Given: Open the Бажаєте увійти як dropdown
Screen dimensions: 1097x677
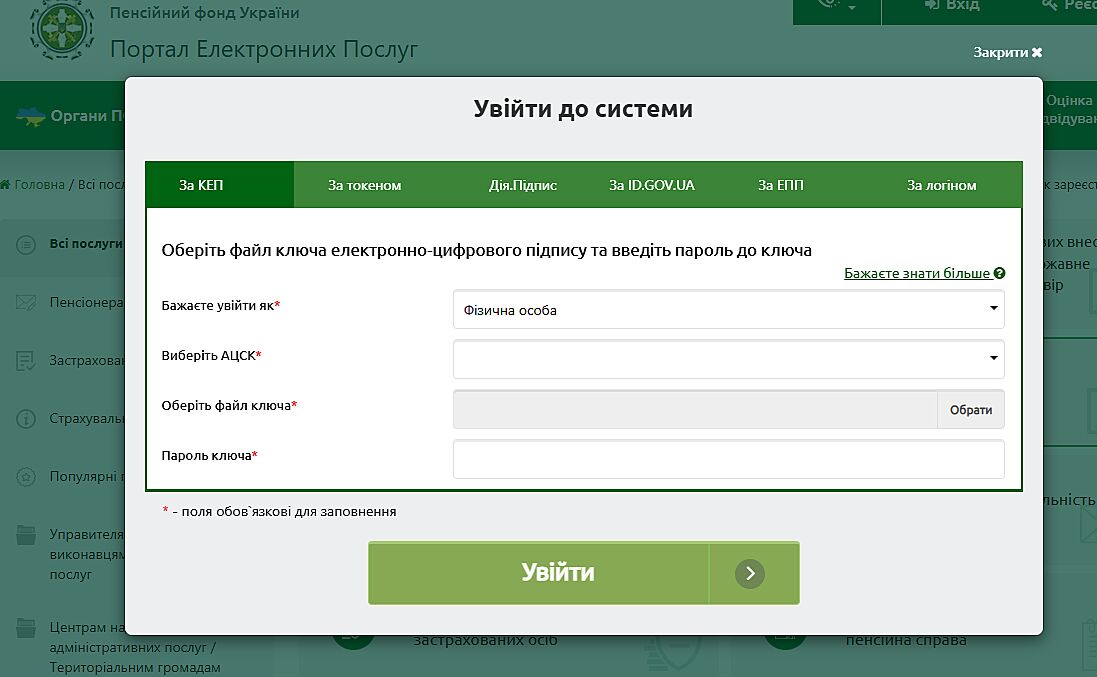Looking at the screenshot, I should pos(728,310).
